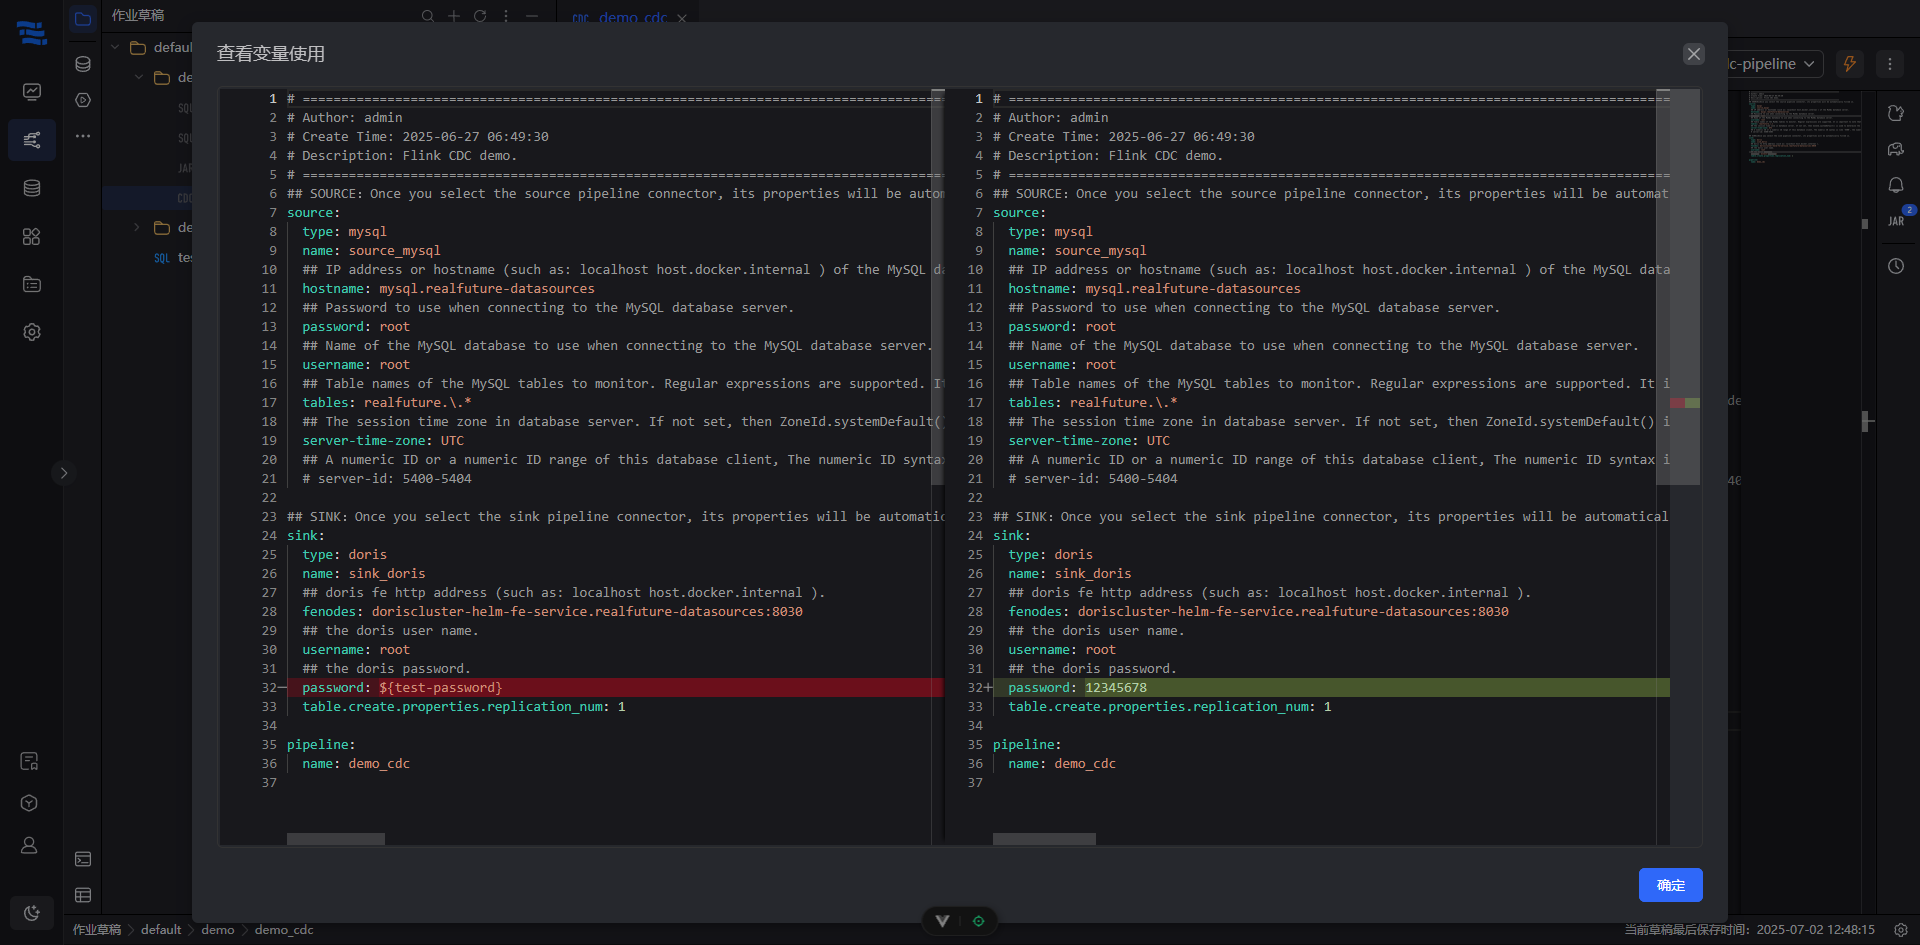The width and height of the screenshot is (1920, 945).
Task: Click the green status icon at bottom center
Action: pyautogui.click(x=979, y=921)
